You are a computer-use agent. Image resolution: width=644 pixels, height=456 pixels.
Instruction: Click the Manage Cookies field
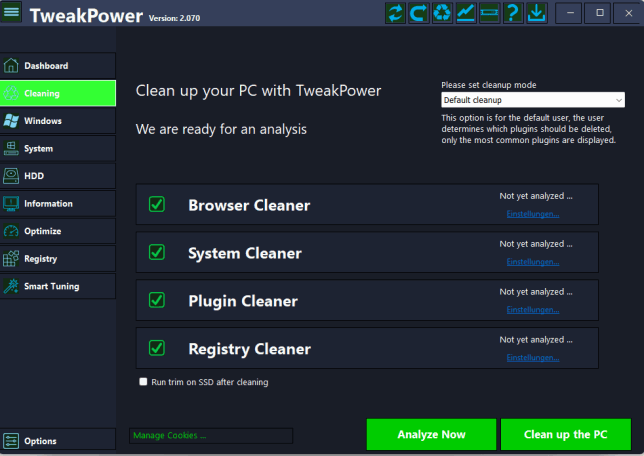click(210, 436)
